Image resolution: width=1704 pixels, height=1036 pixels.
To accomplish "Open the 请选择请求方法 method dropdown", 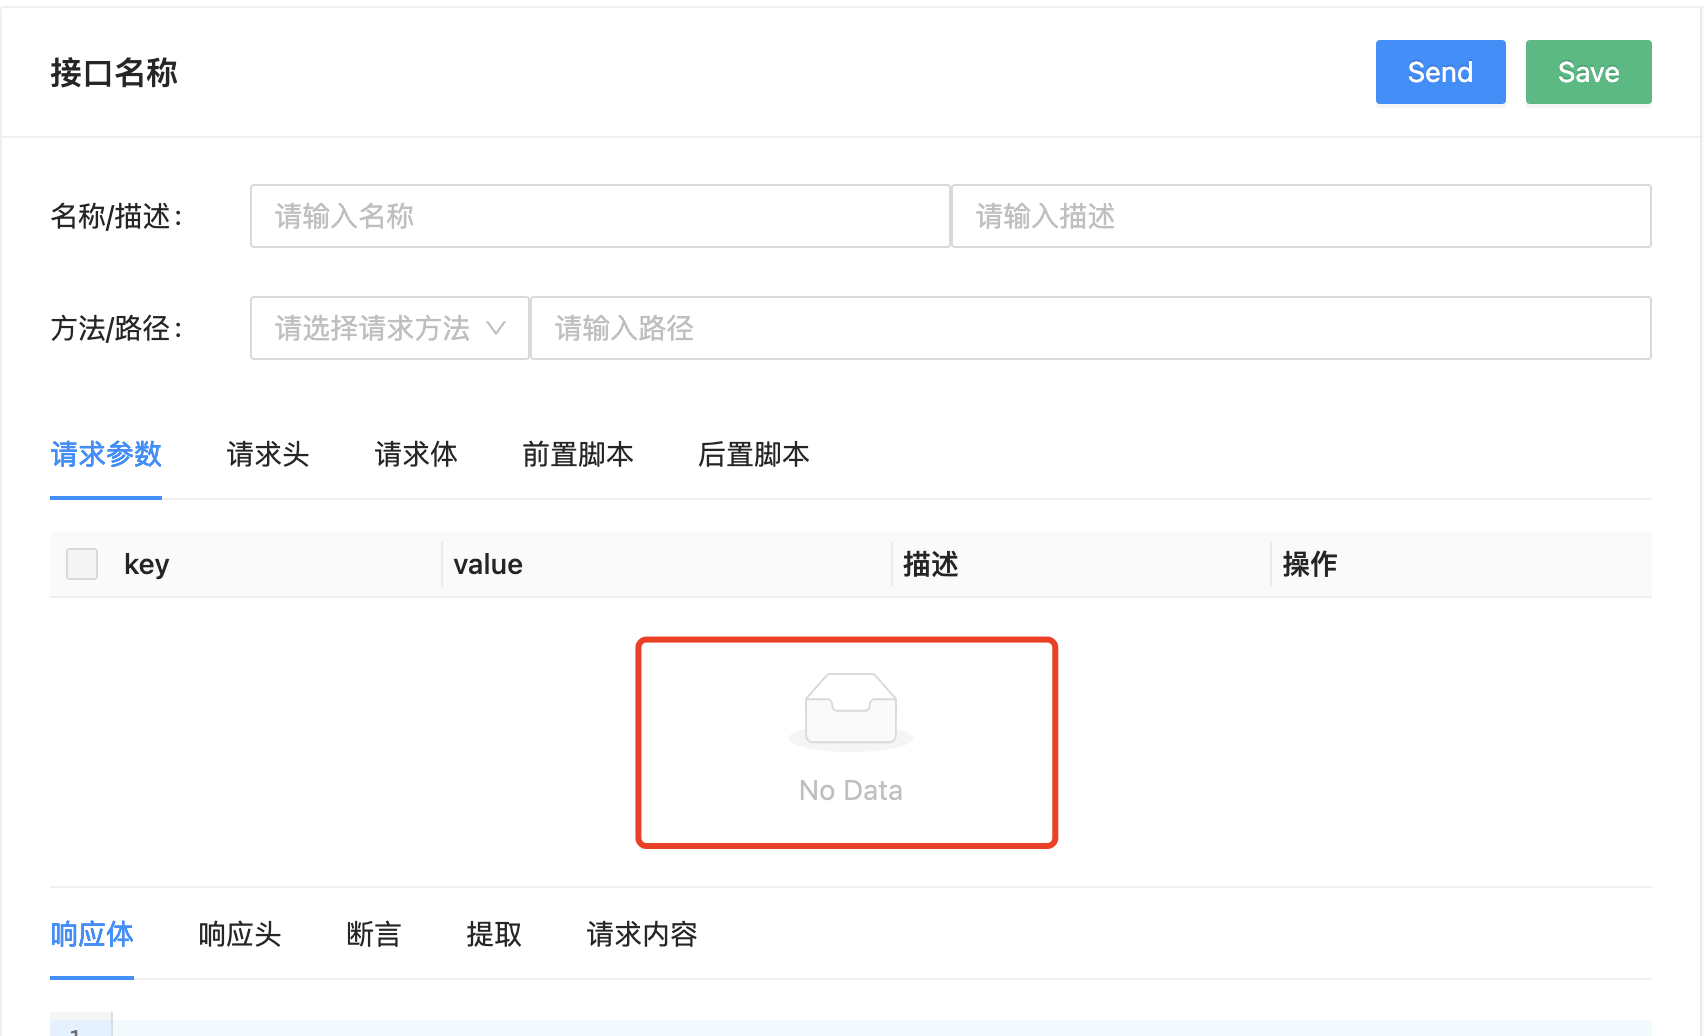I will coord(389,328).
